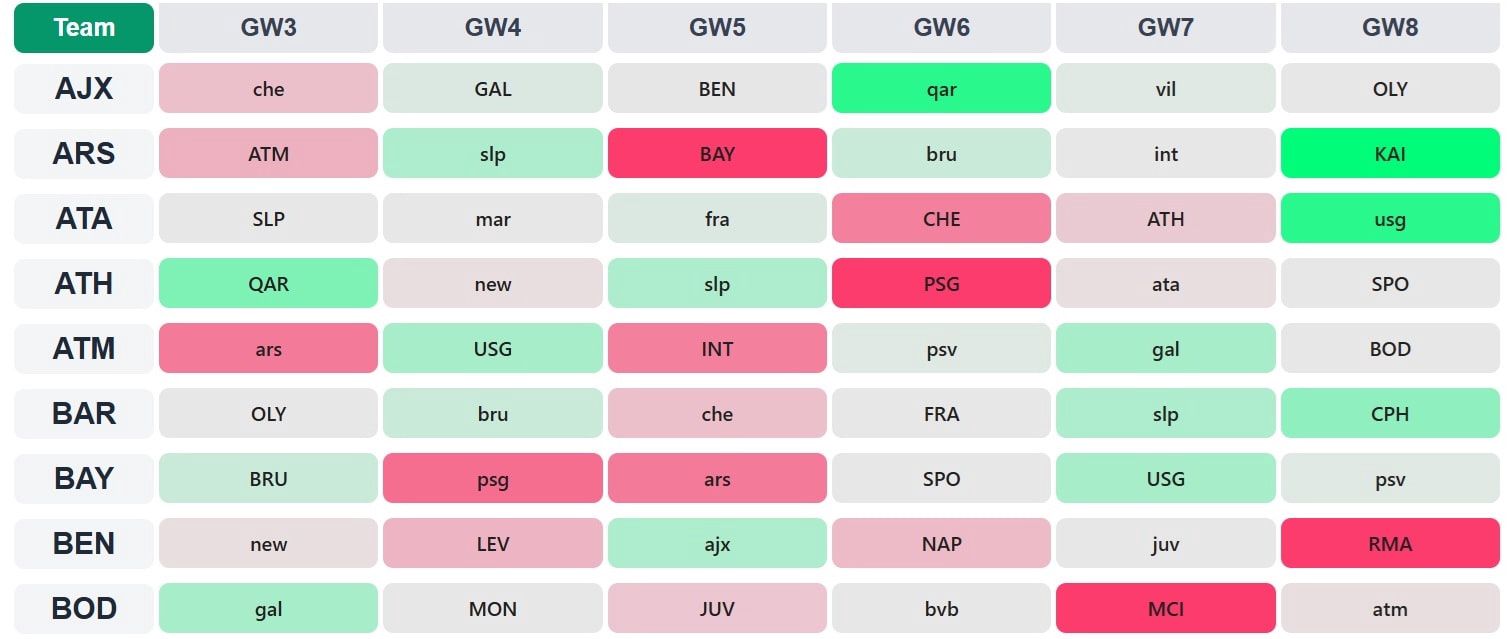Click the green Team header button

(84, 28)
